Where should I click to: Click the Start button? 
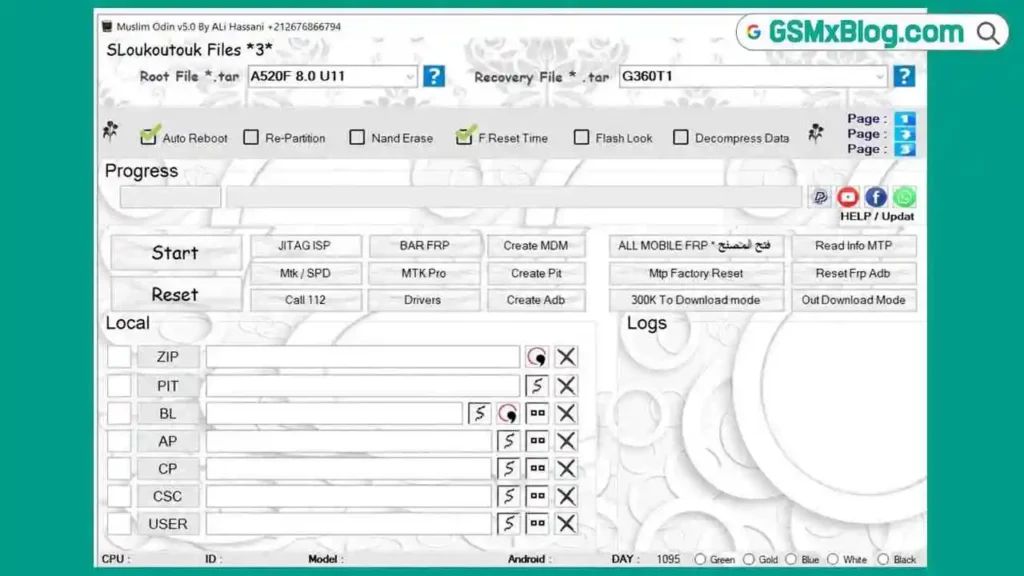click(x=175, y=253)
